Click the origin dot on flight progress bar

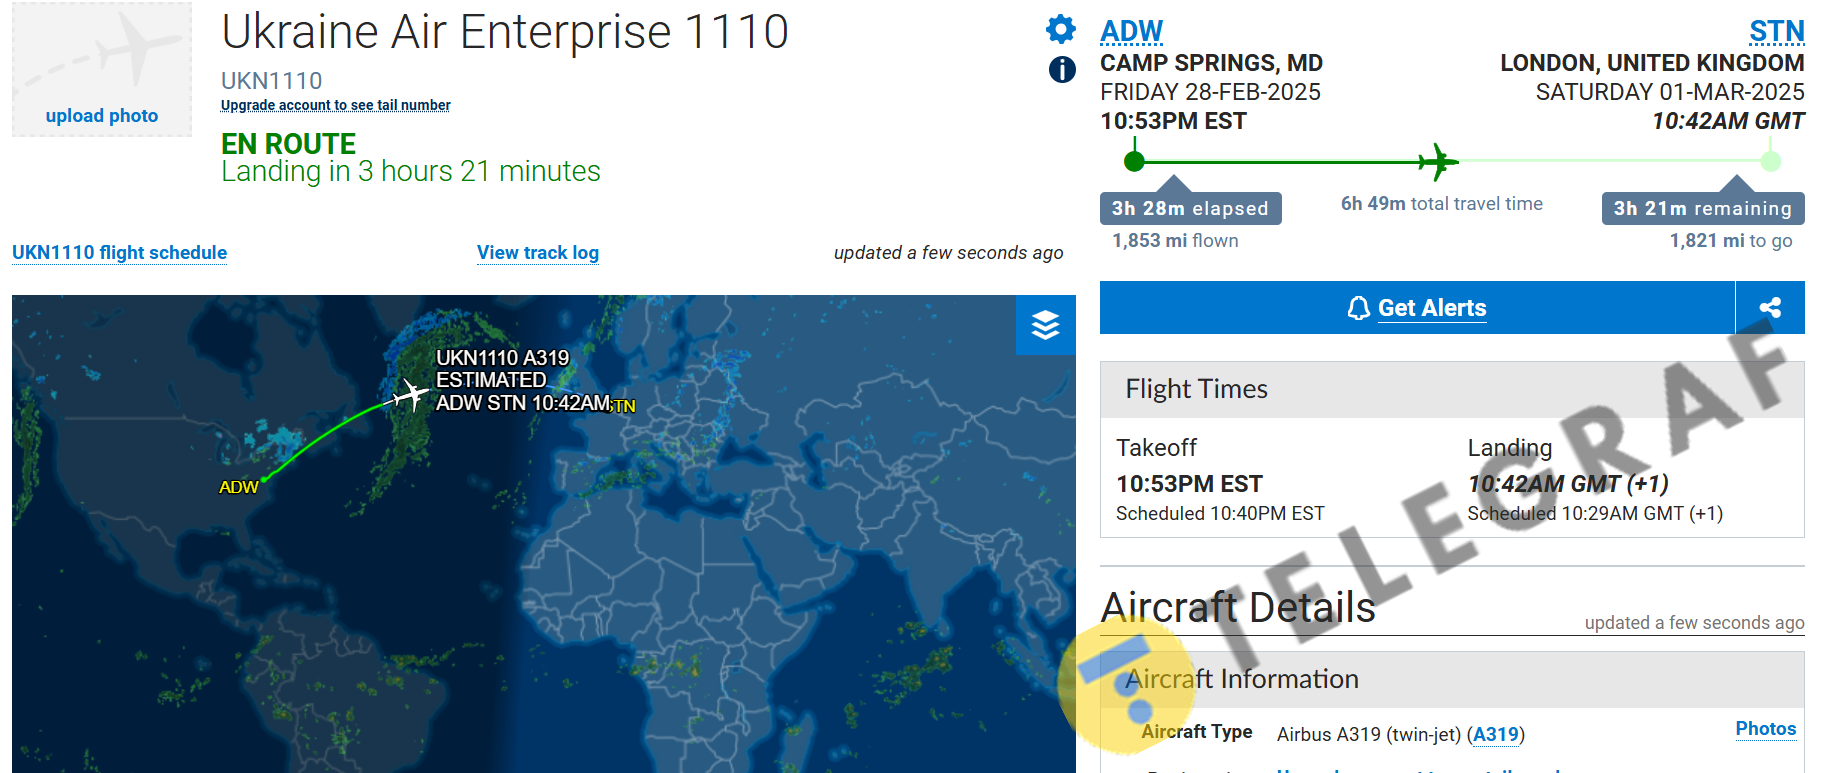click(1134, 161)
